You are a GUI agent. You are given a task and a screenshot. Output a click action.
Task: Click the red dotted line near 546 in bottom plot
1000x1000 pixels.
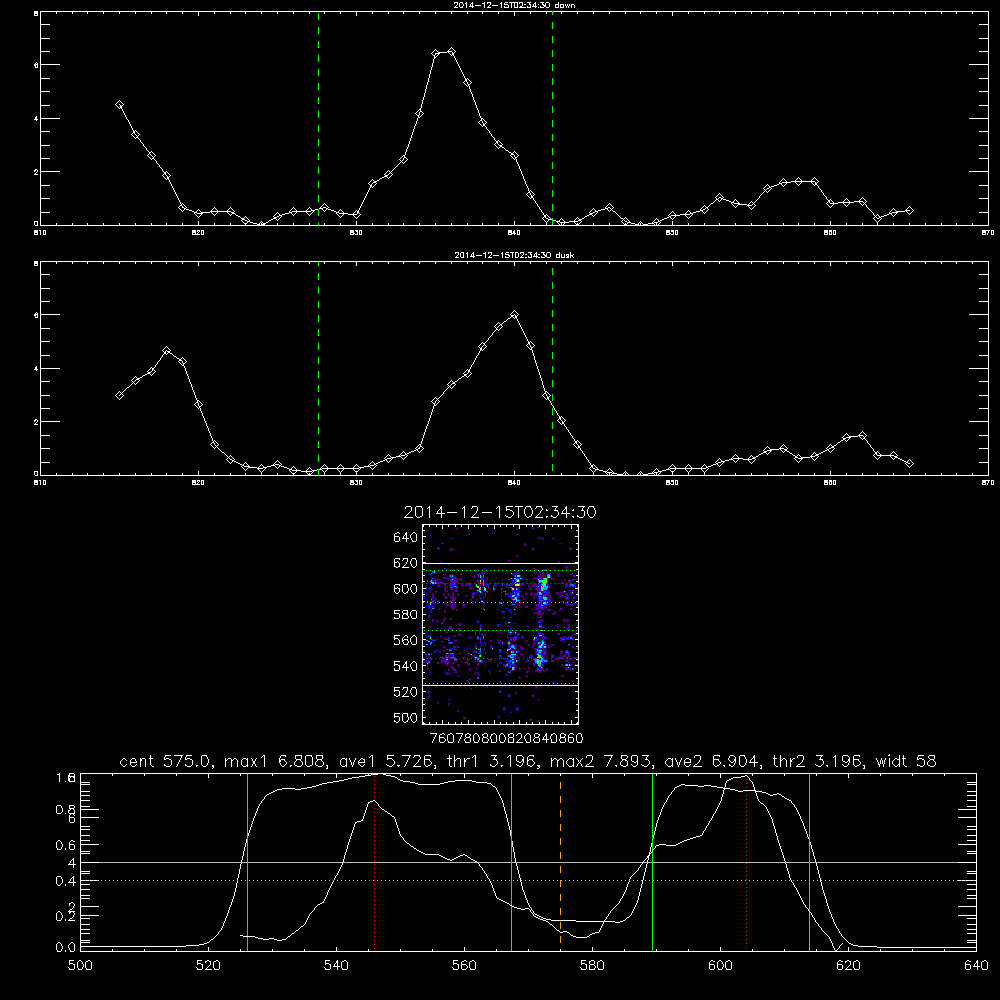coord(374,861)
